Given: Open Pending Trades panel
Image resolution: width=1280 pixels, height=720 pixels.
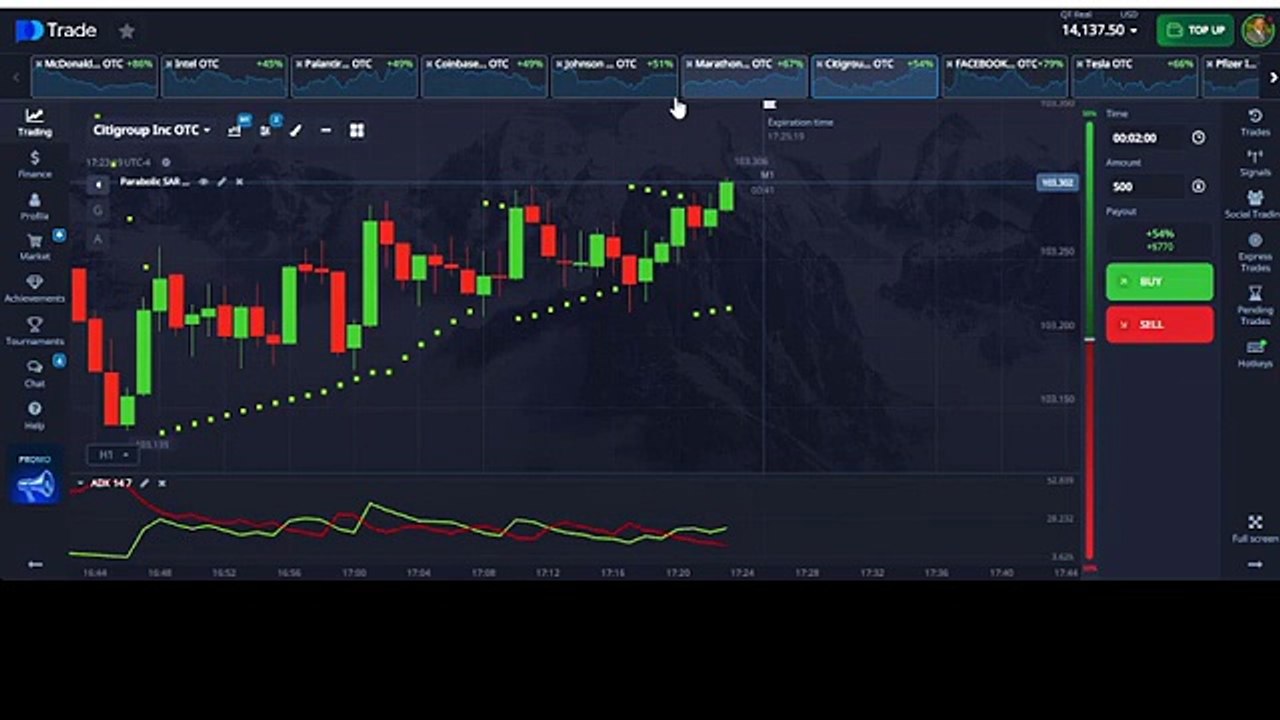Looking at the screenshot, I should click(1255, 305).
